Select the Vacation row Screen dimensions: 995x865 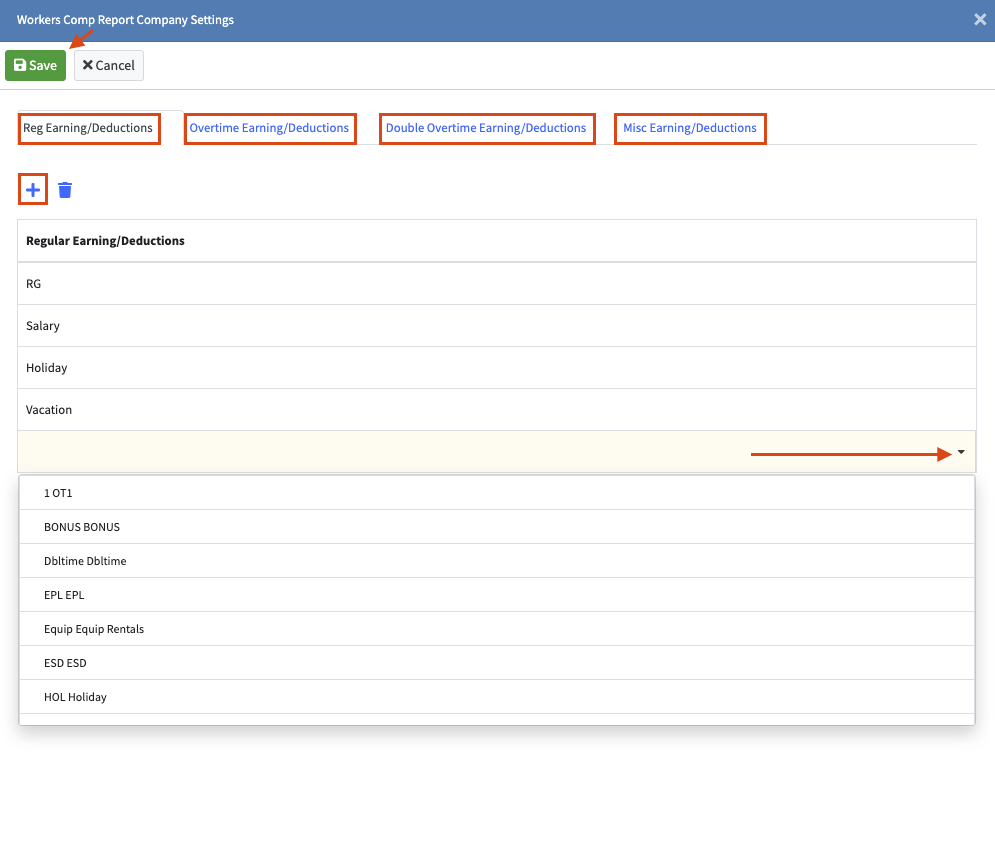click(496, 410)
